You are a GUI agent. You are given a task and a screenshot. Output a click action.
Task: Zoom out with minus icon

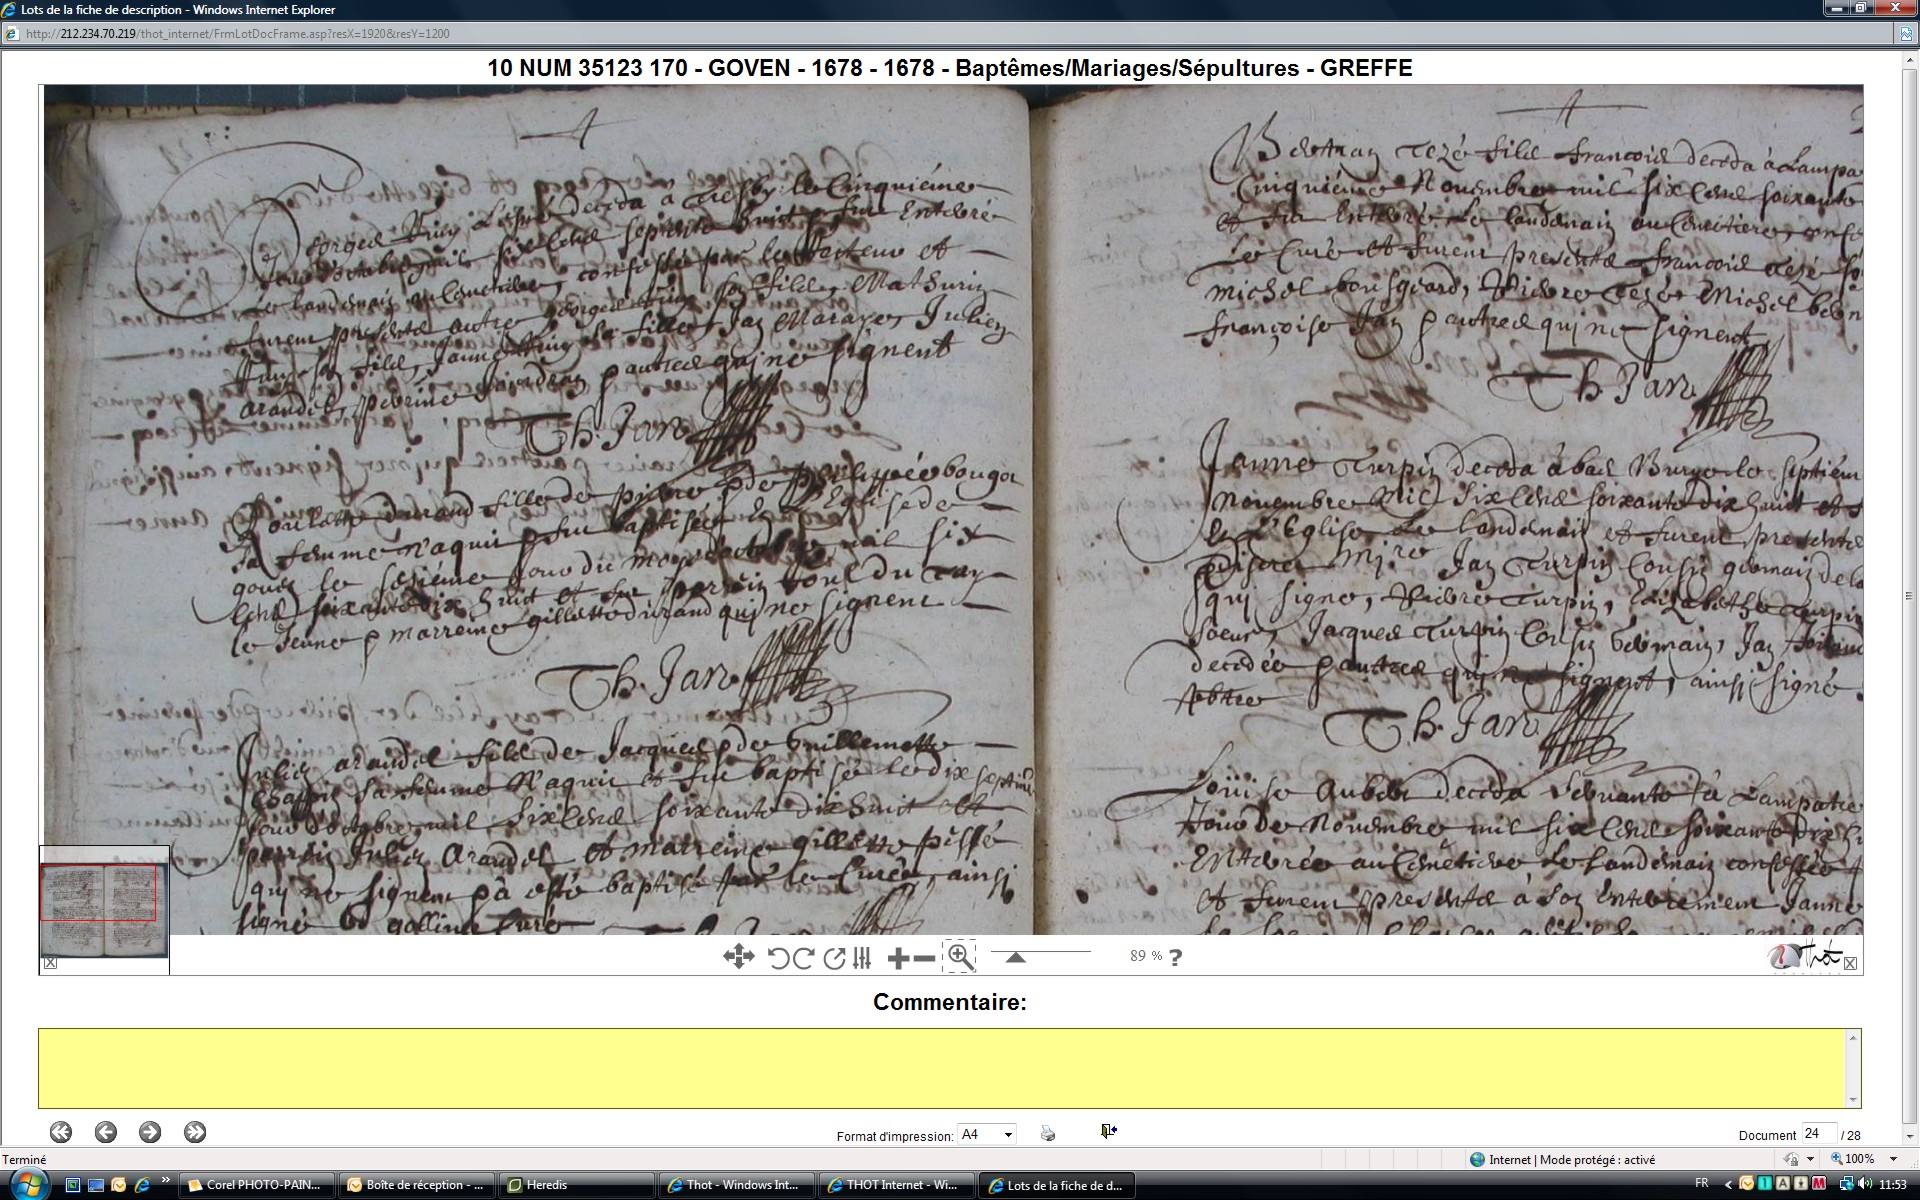925,958
